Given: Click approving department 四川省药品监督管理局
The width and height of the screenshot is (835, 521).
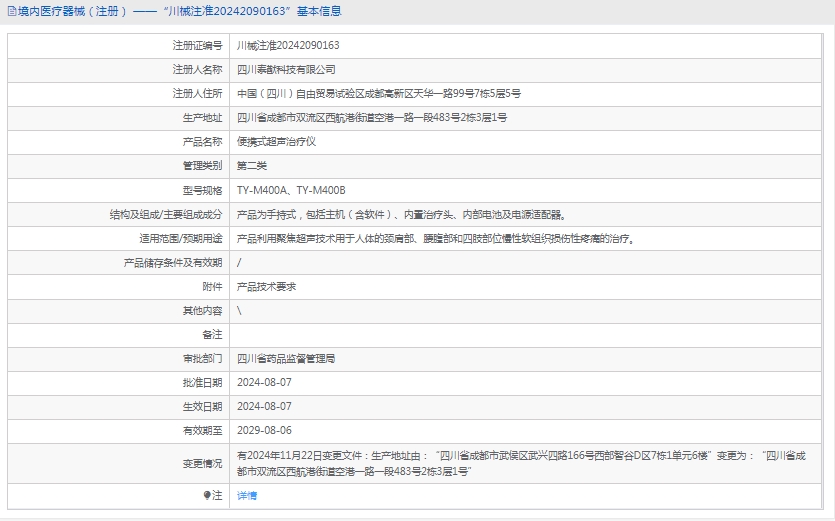Looking at the screenshot, I should 286,358.
